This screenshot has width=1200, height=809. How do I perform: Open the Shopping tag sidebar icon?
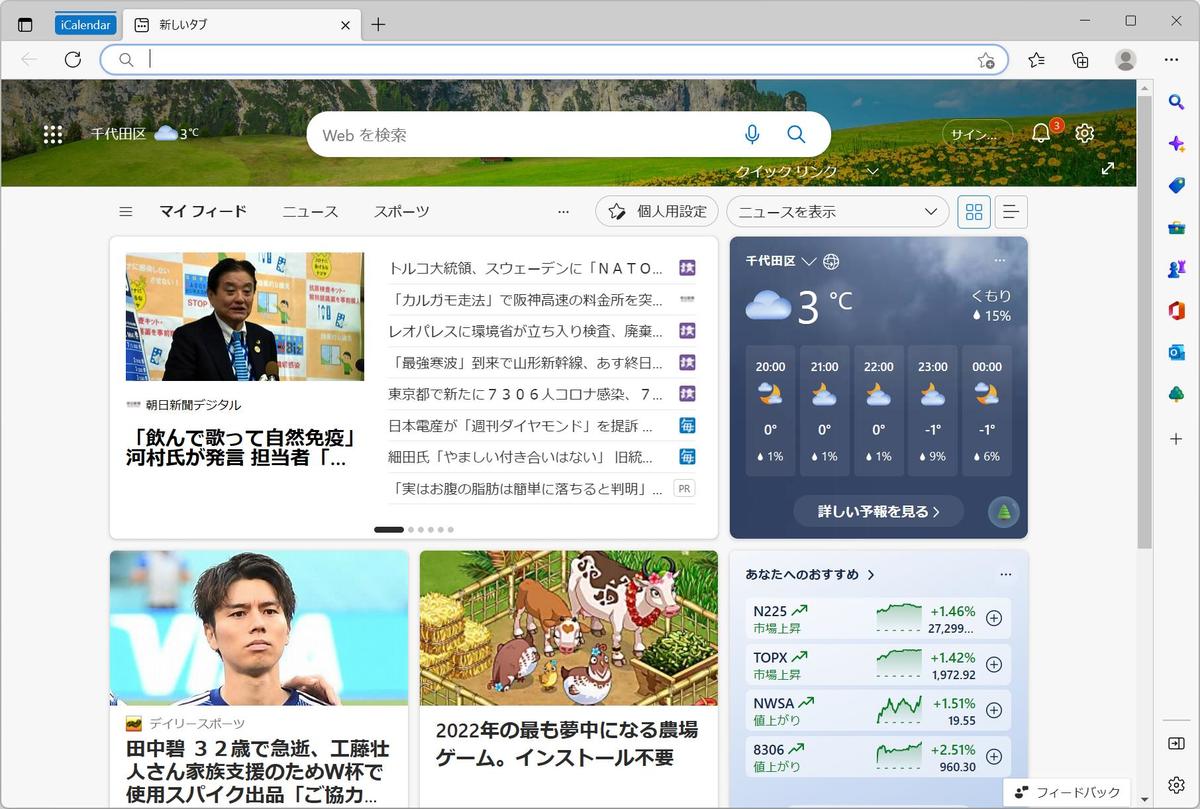pos(1176,186)
